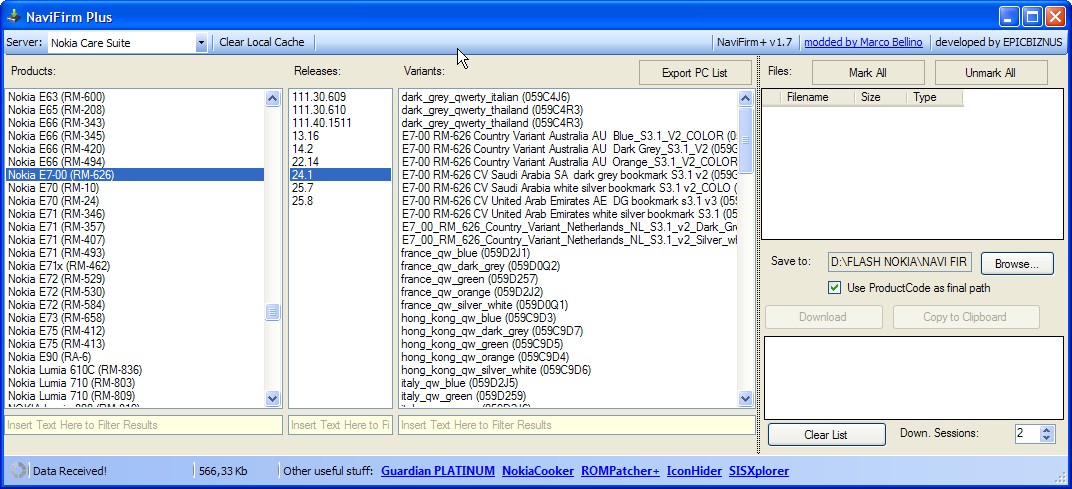This screenshot has height=489, width=1072.
Task: Decrease Down. Sessions with down arrow
Action: (x=1046, y=438)
